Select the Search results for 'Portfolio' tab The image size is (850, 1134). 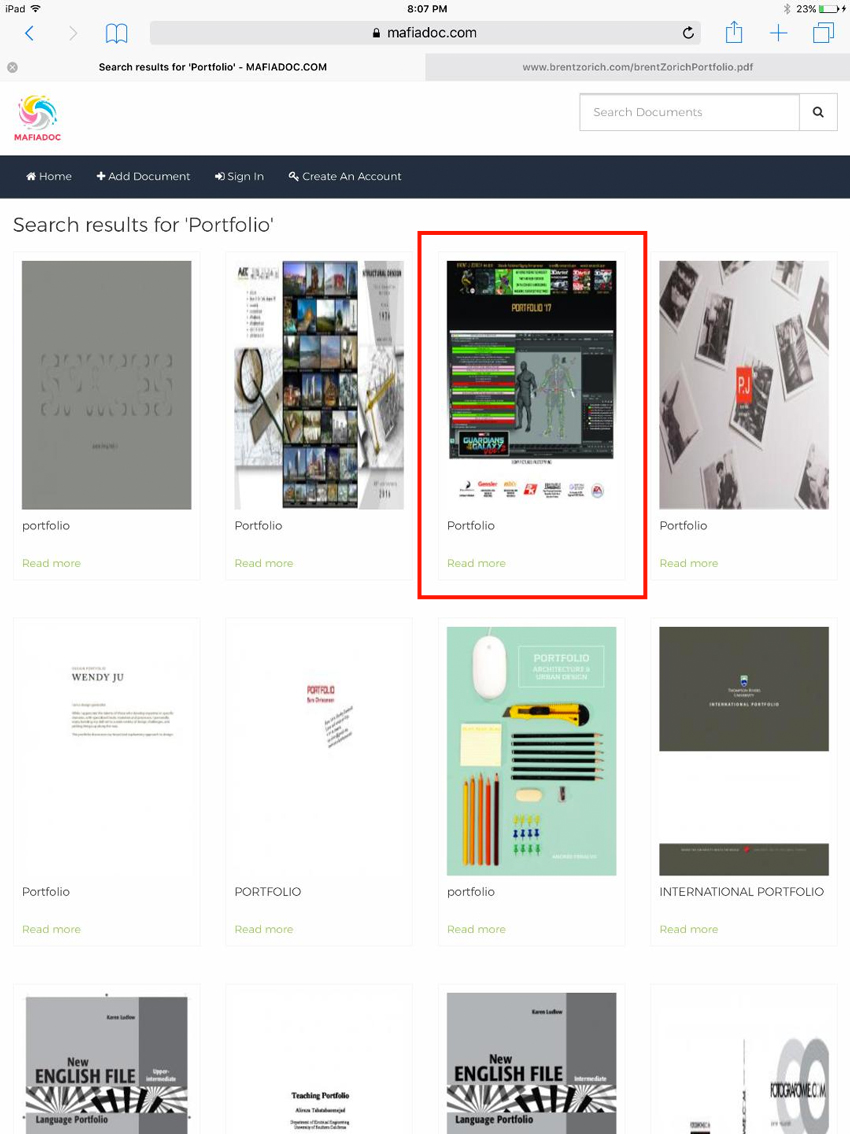click(x=213, y=67)
